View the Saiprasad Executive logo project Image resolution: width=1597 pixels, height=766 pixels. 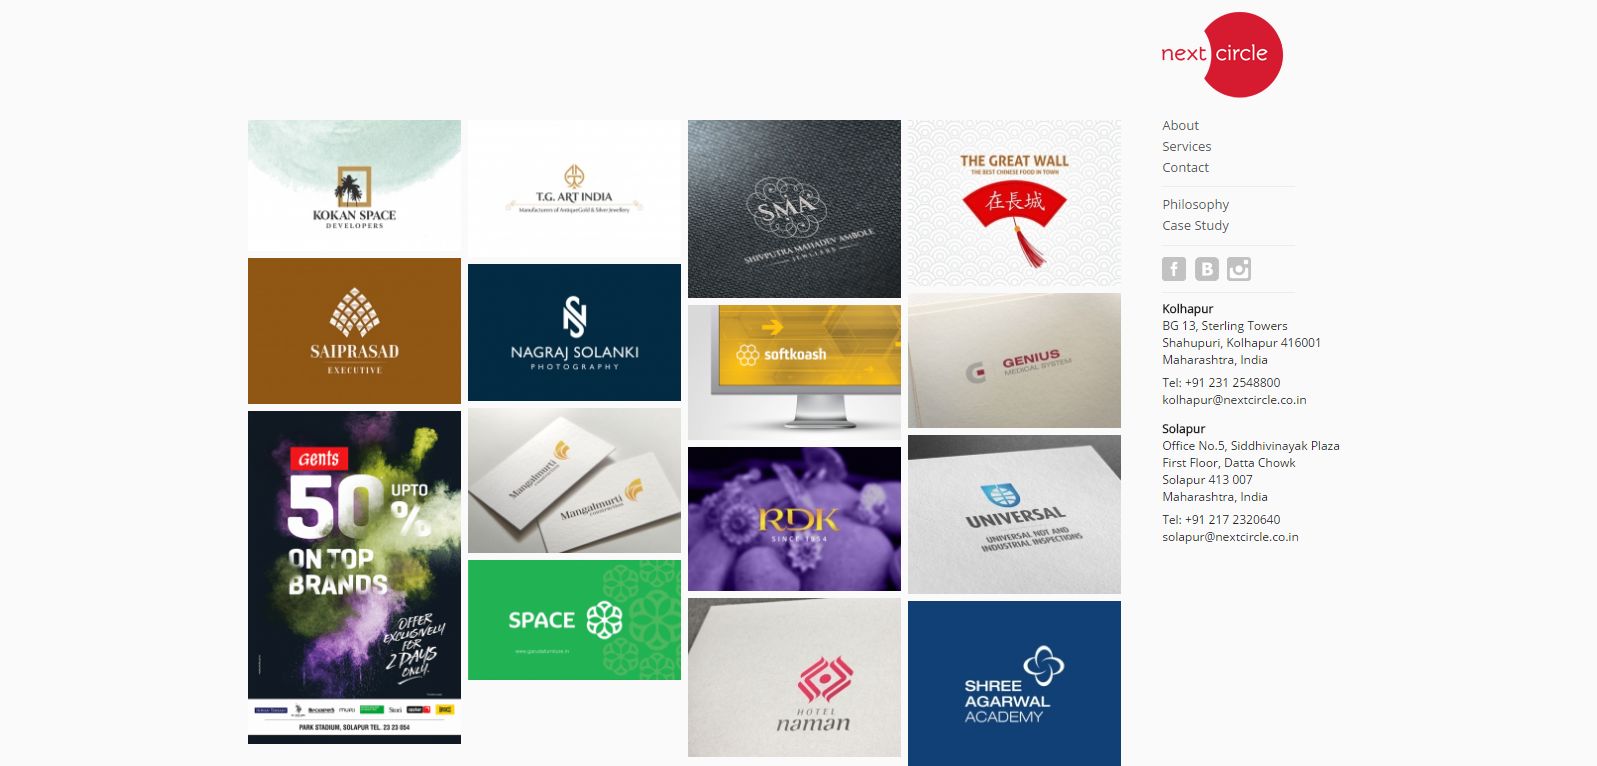tap(354, 331)
